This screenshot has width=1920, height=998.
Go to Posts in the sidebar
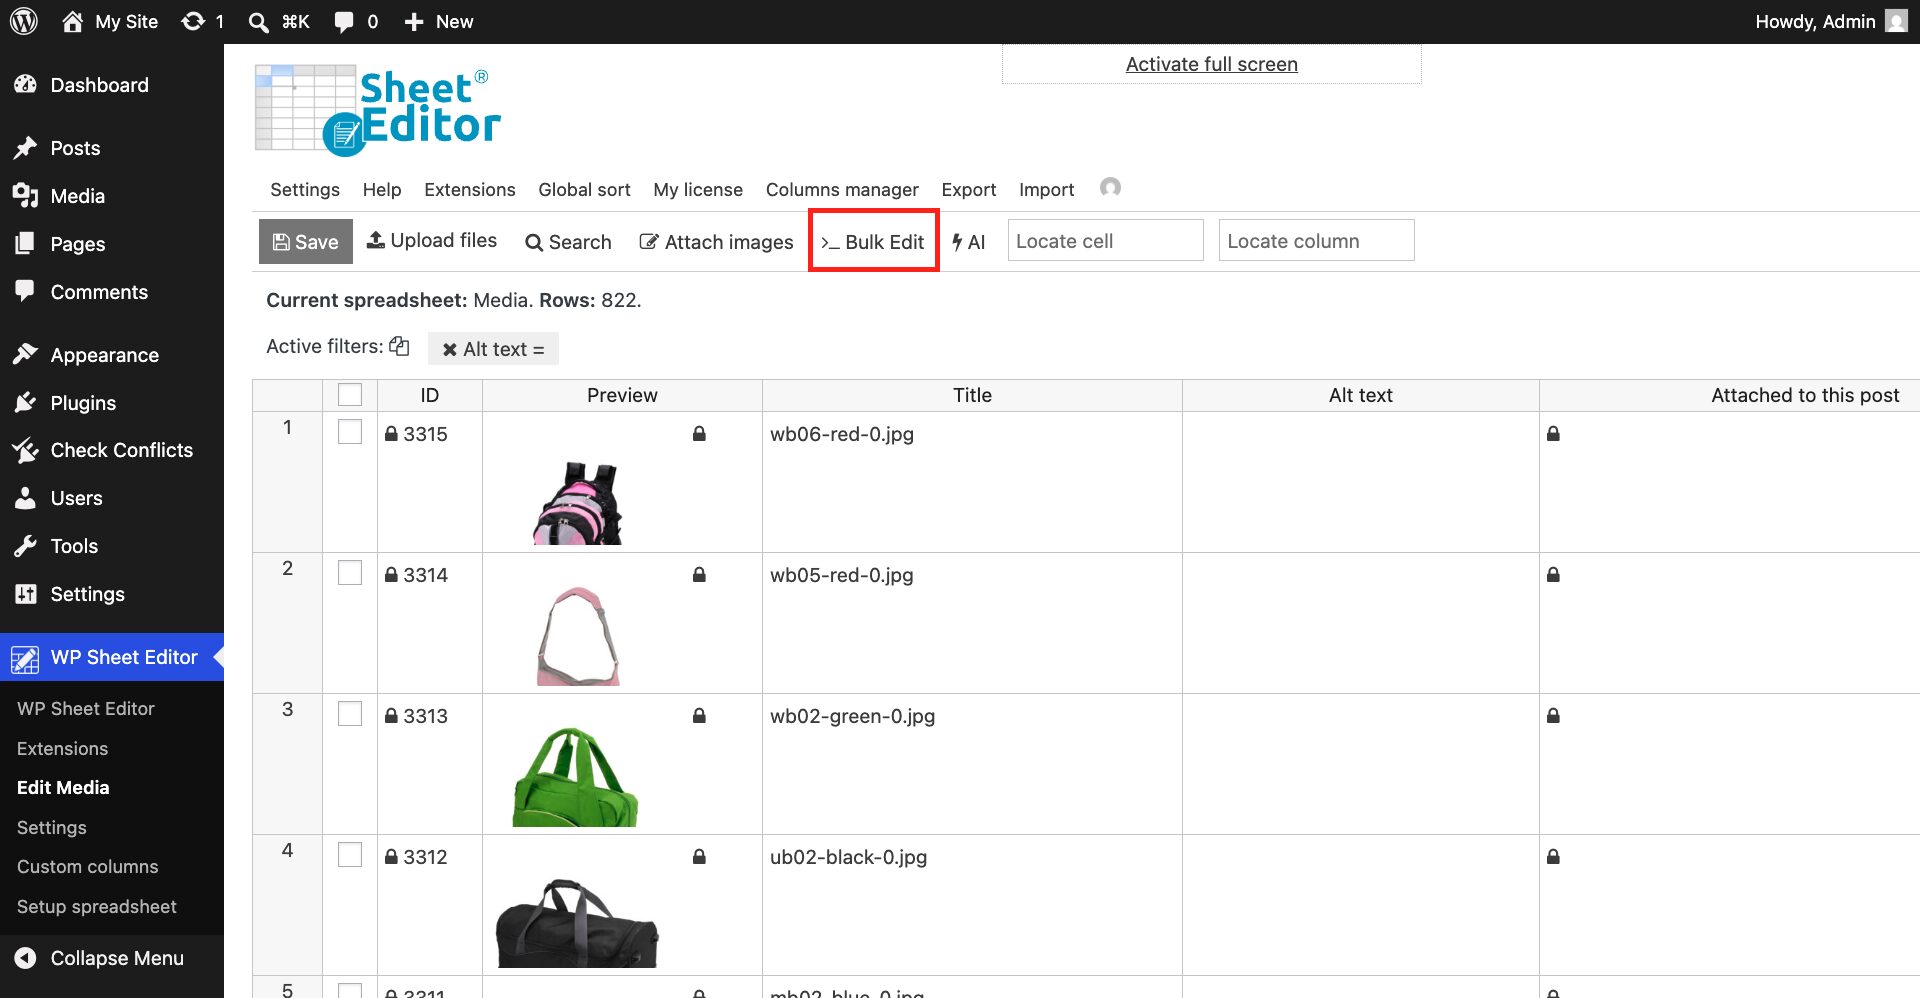[x=75, y=148]
